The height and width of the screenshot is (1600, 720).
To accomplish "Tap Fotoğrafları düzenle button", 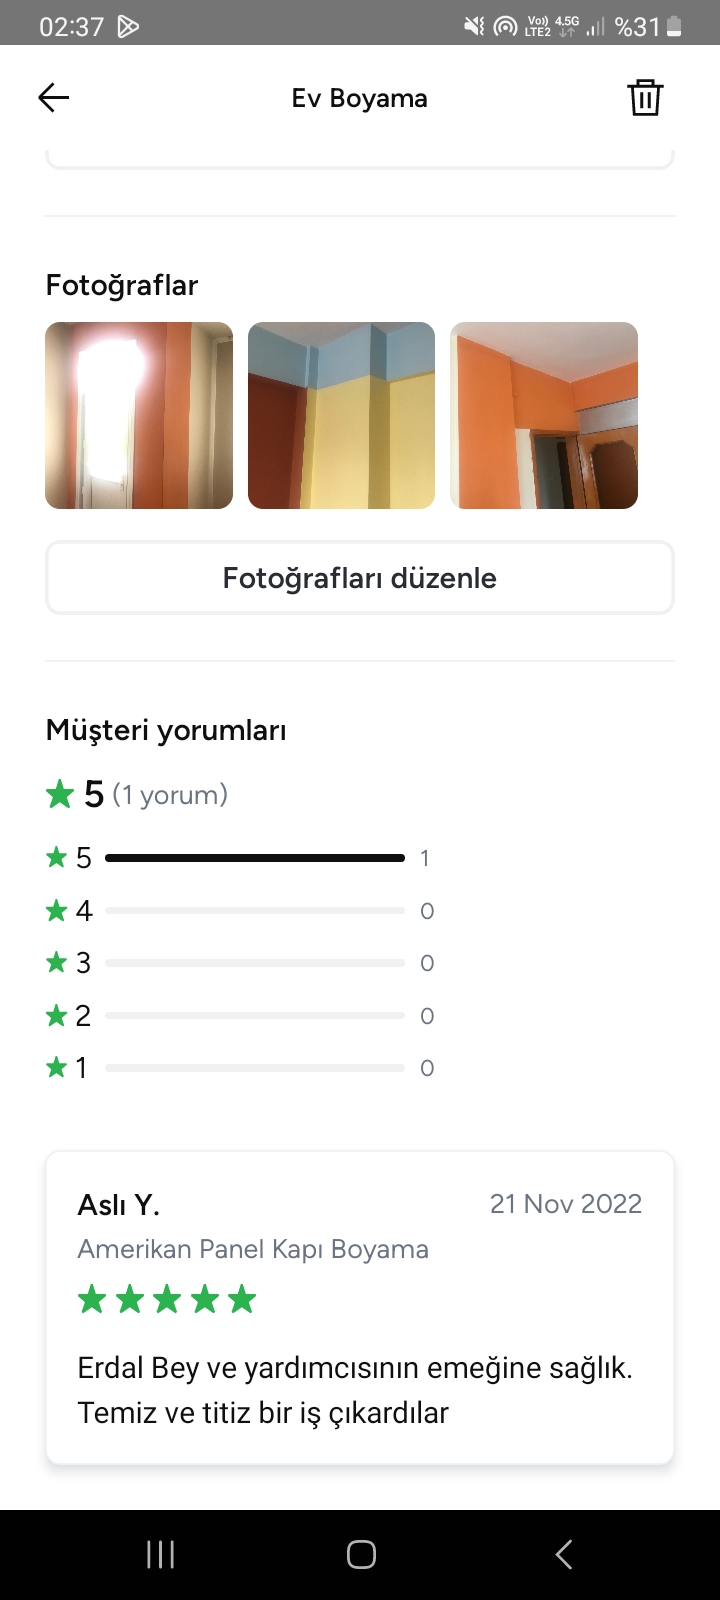I will point(360,578).
